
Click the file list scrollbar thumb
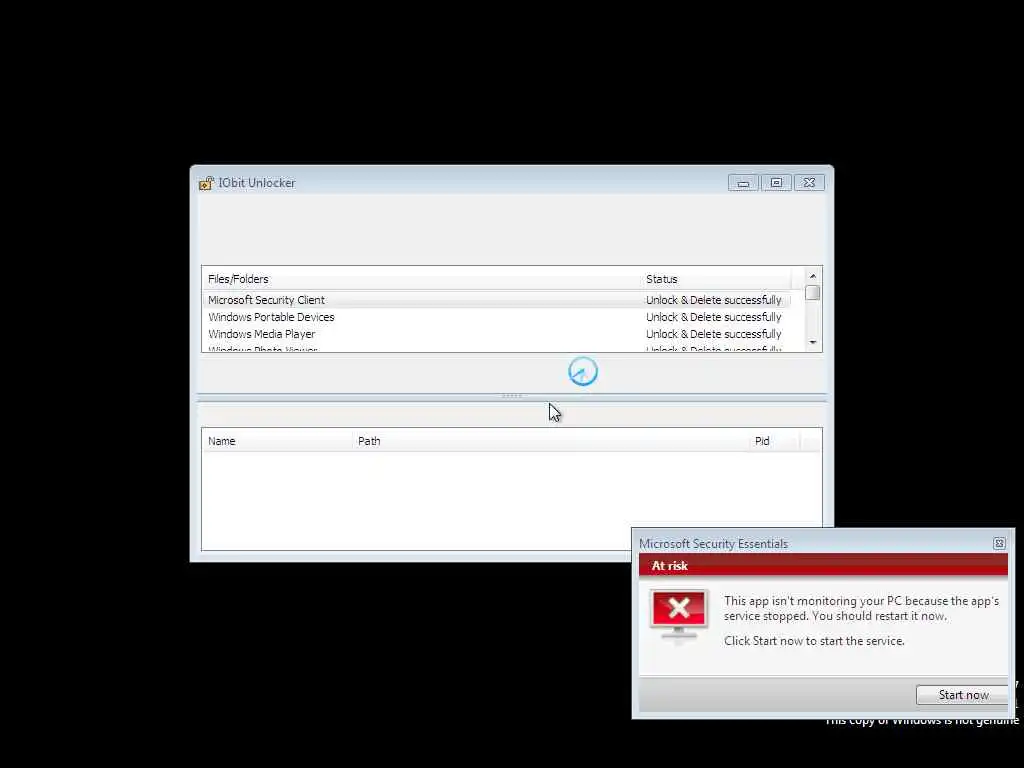point(812,293)
